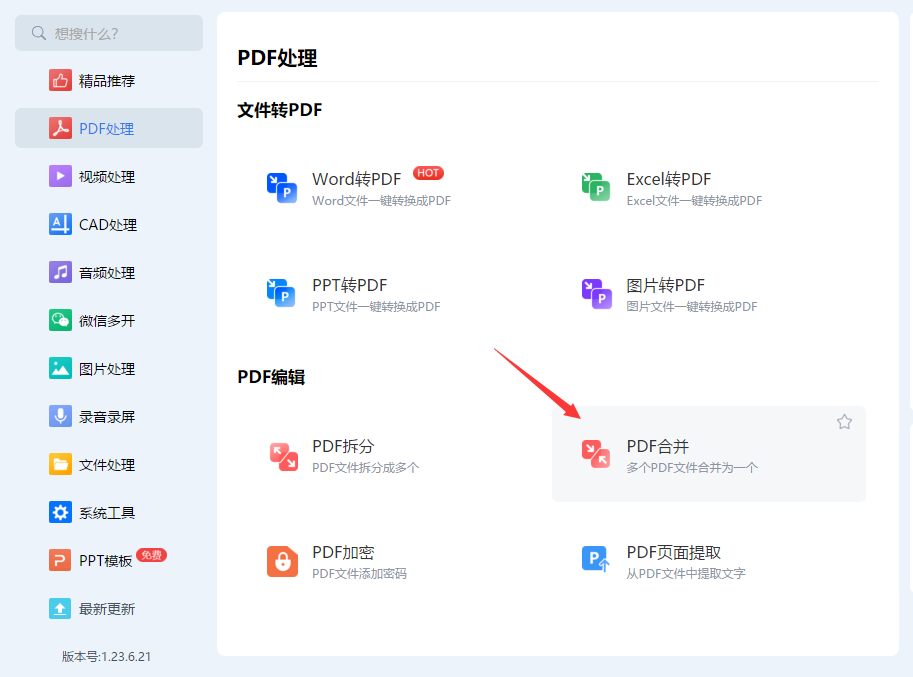913x677 pixels.
Task: Launch the Excel转PDF tool title
Action: click(x=668, y=179)
